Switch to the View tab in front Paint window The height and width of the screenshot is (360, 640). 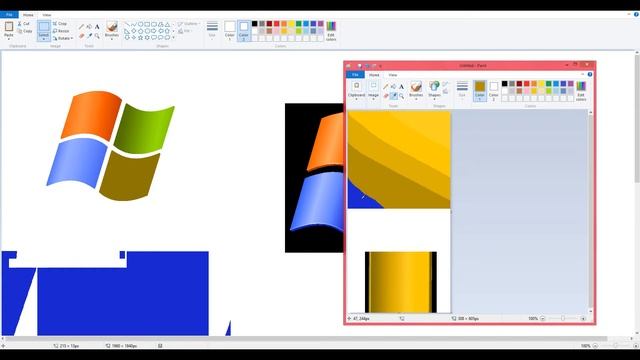393,75
